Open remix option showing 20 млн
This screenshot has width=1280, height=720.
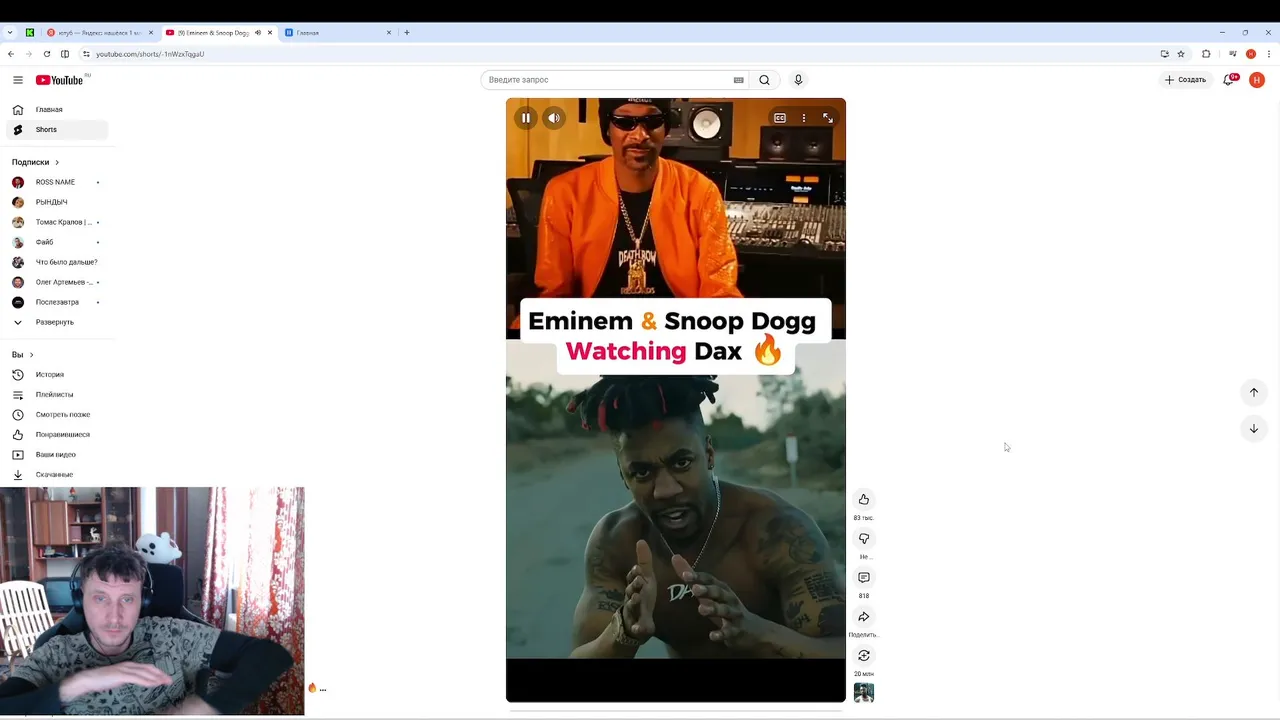click(x=864, y=656)
